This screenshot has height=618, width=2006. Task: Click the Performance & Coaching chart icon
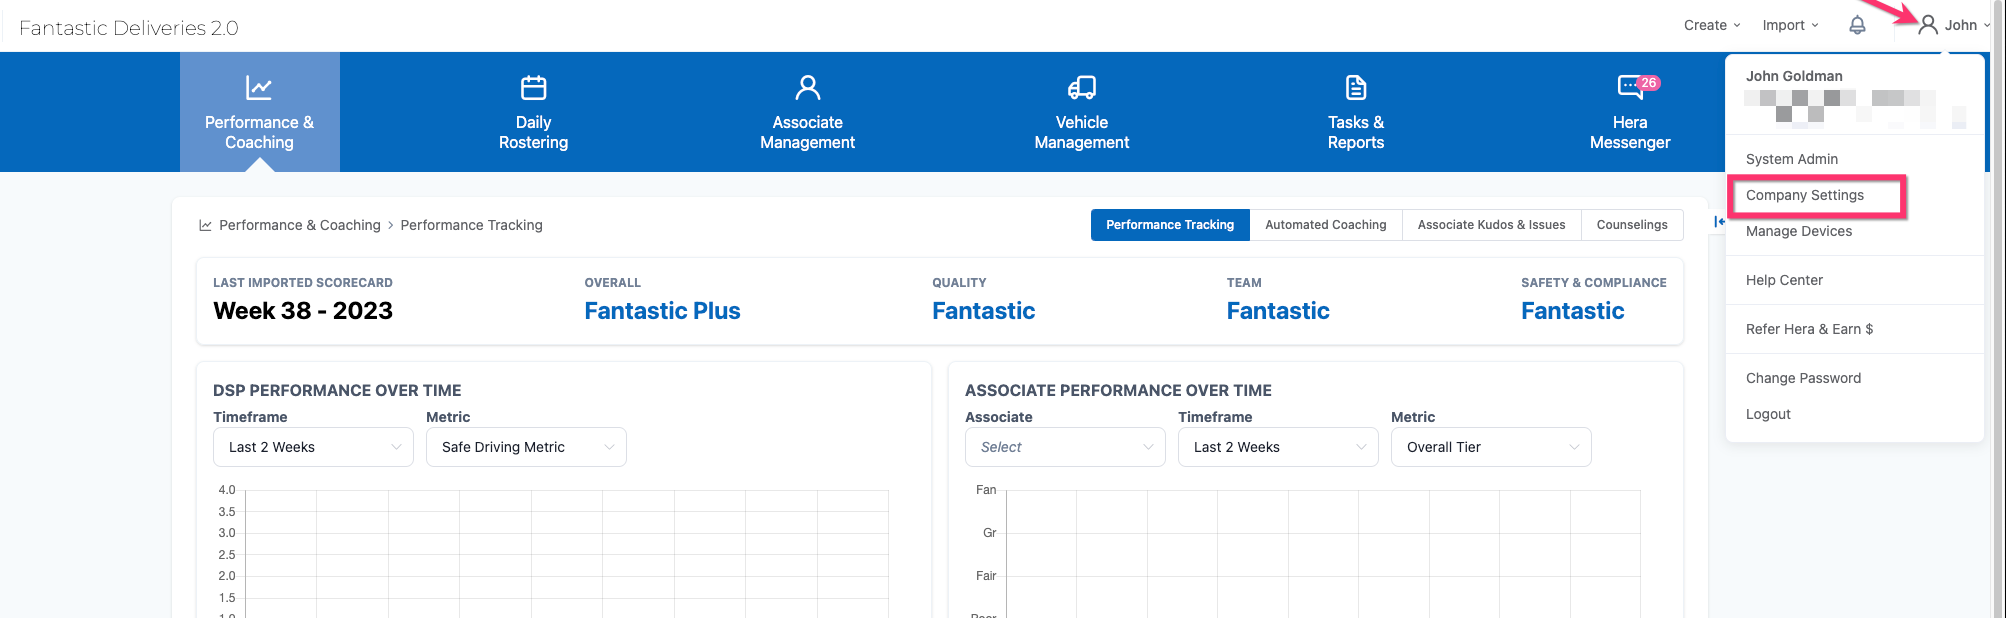259,88
